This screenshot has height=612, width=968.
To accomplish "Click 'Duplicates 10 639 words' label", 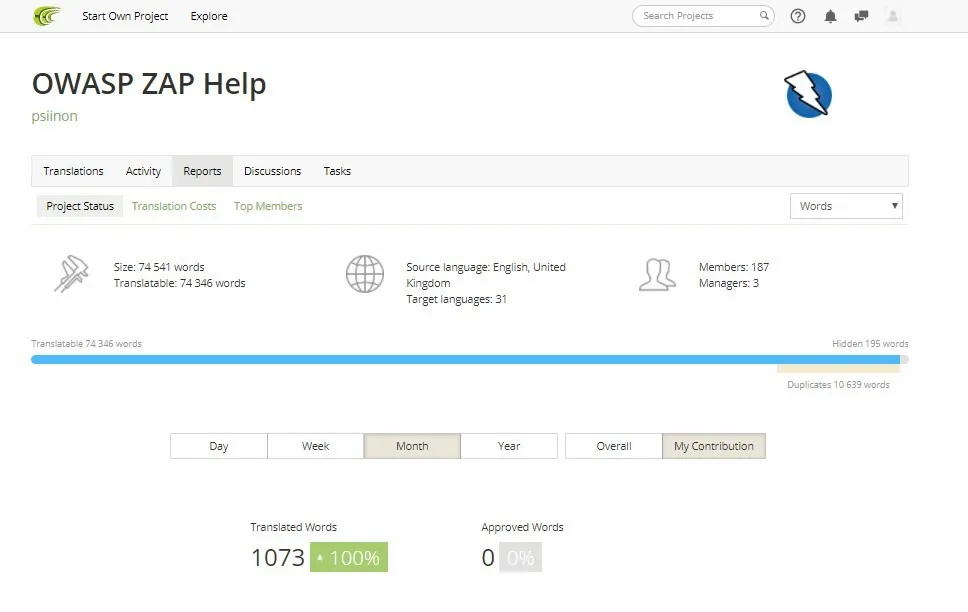I will (x=838, y=385).
